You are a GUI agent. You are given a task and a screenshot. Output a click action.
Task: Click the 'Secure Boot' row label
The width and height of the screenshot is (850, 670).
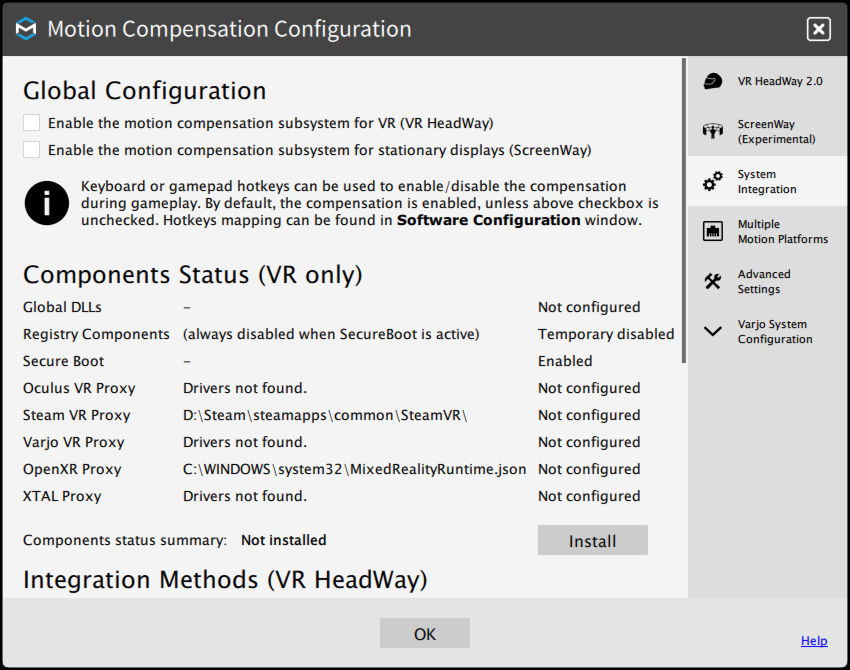click(x=63, y=361)
